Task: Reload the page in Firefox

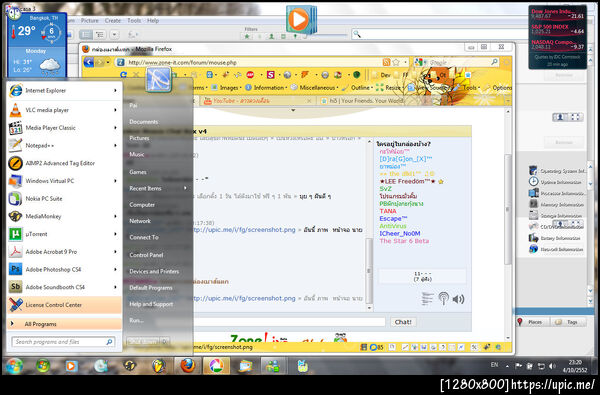Action: (123, 74)
